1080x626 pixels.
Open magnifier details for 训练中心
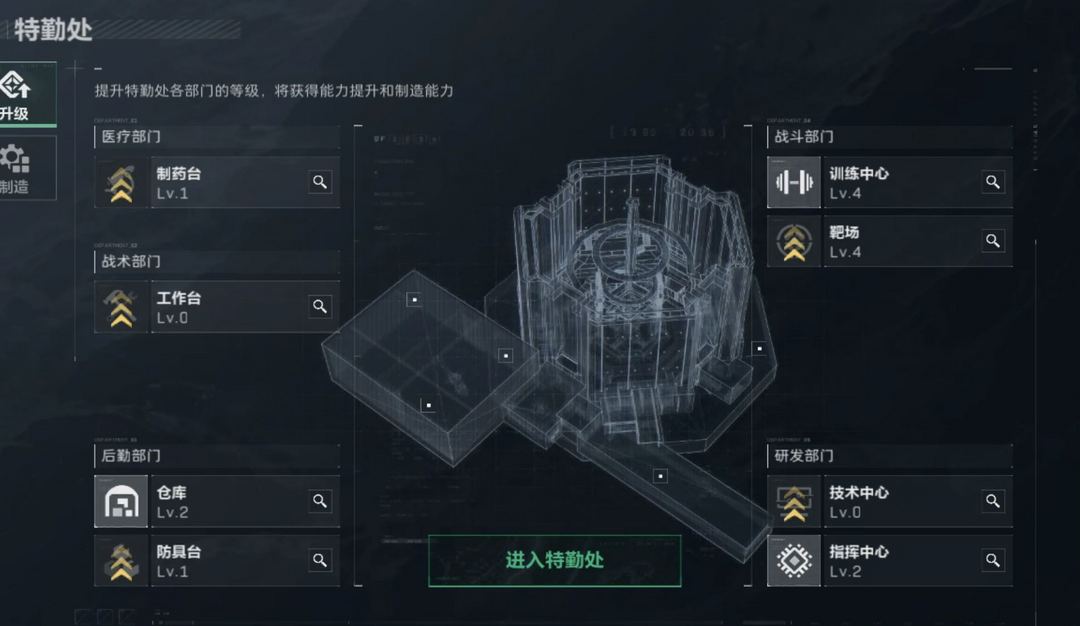point(993,182)
